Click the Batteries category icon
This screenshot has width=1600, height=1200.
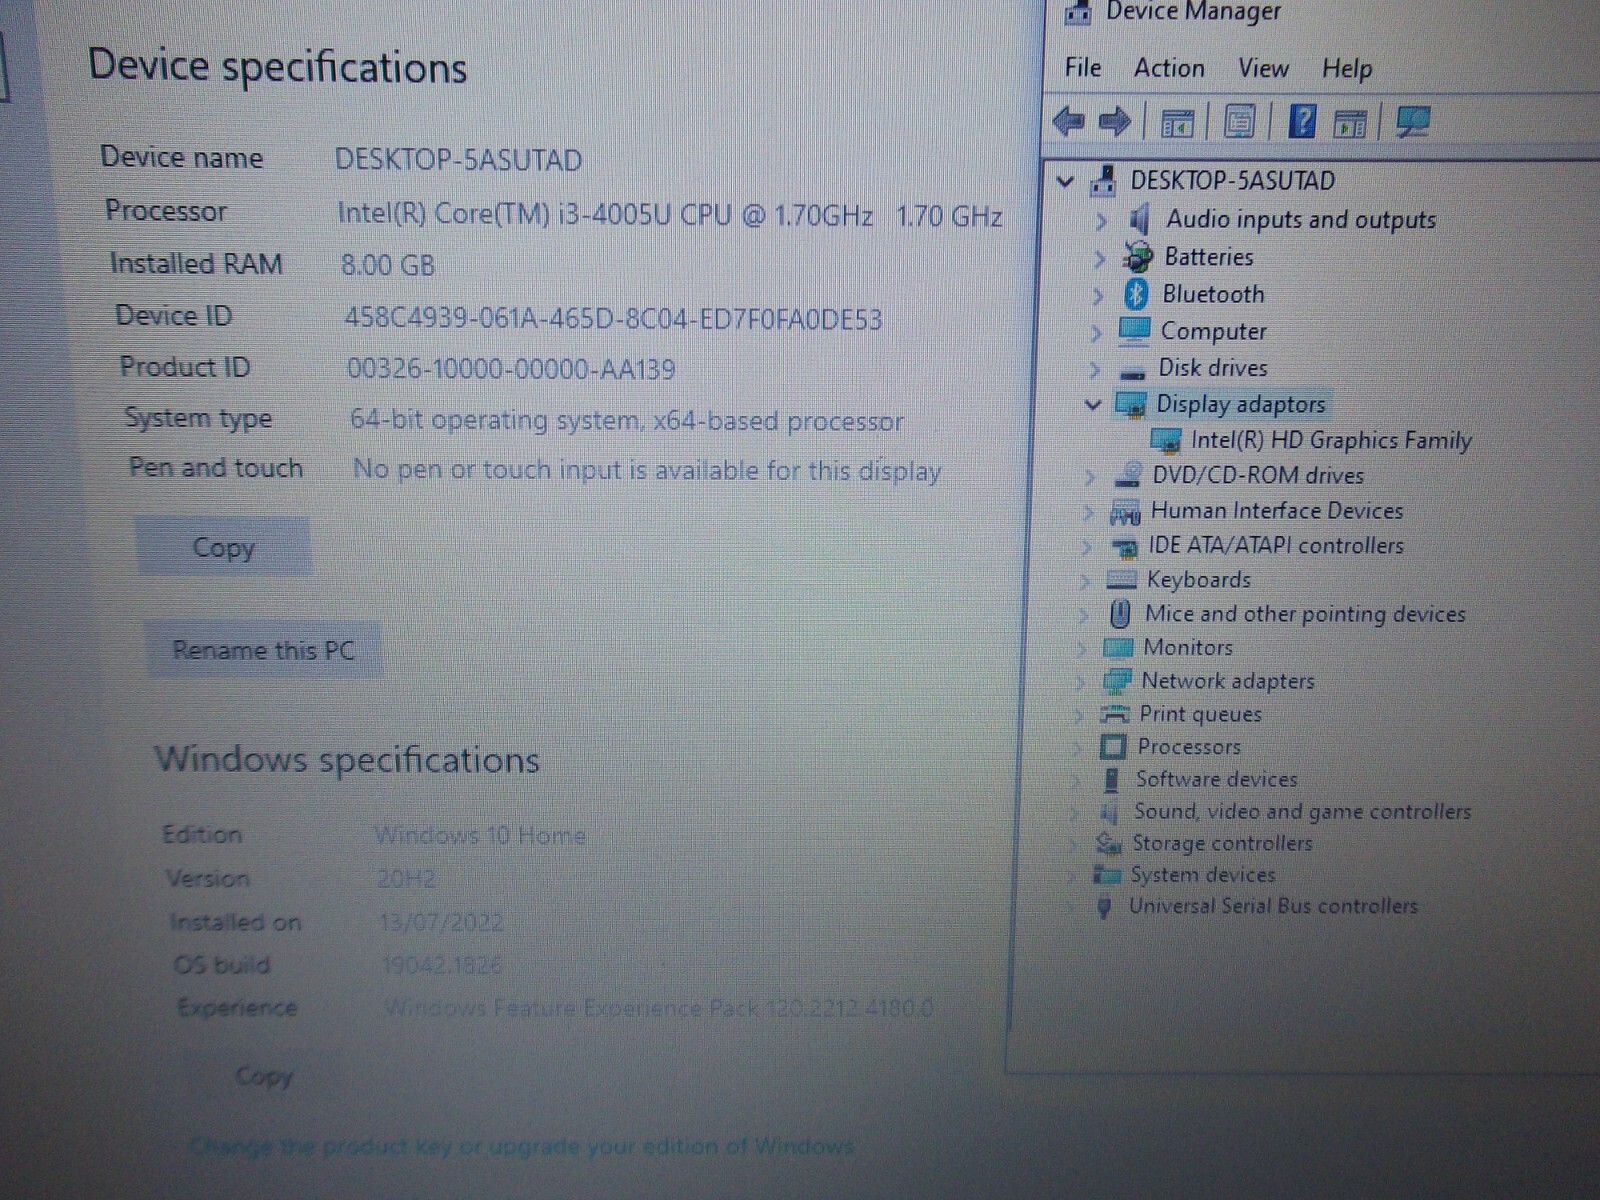[x=1136, y=257]
